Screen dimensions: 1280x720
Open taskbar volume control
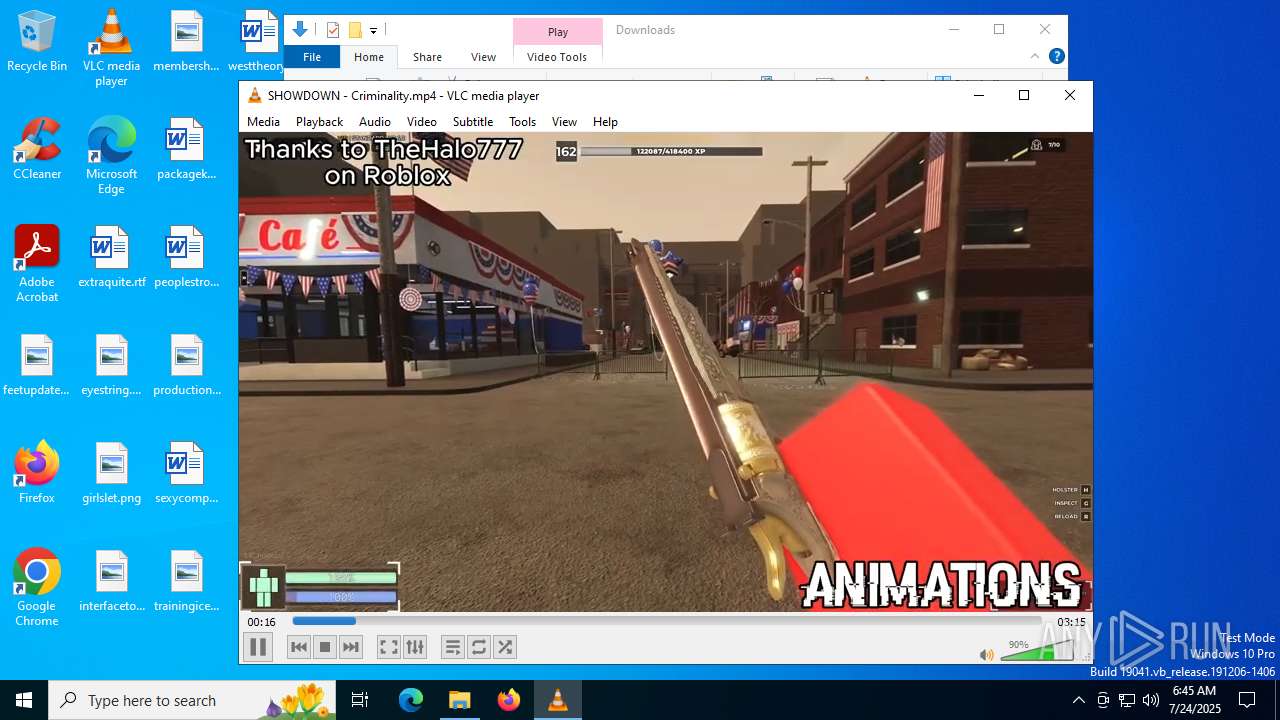[1151, 700]
